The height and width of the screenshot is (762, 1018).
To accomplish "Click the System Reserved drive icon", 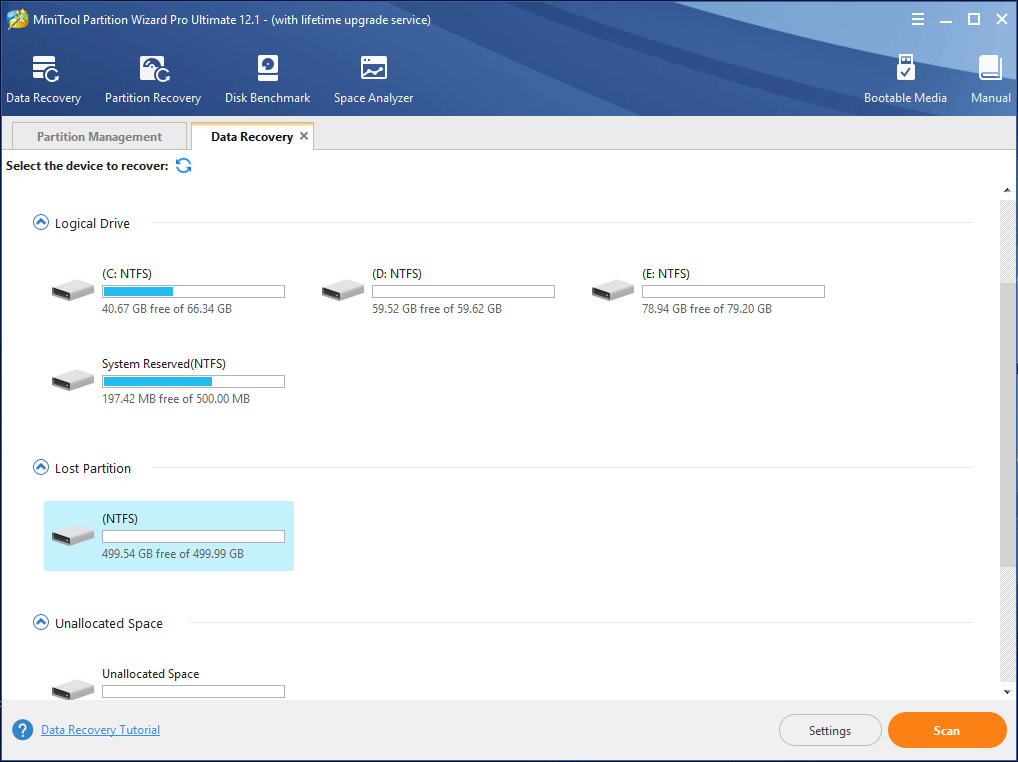I will (x=73, y=380).
